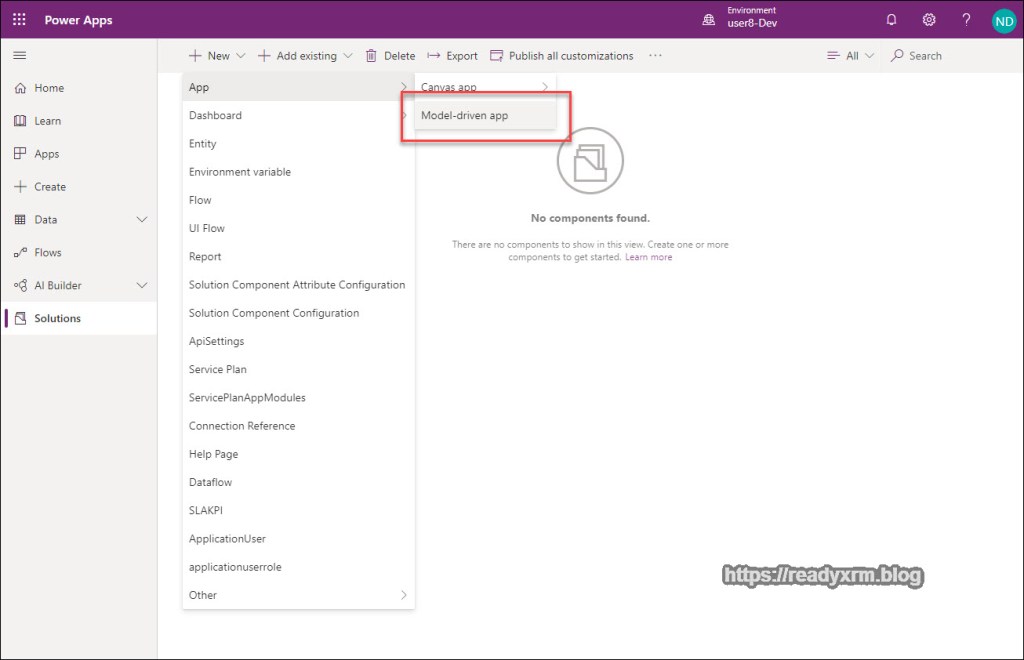Click the notifications bell icon

click(x=891, y=20)
